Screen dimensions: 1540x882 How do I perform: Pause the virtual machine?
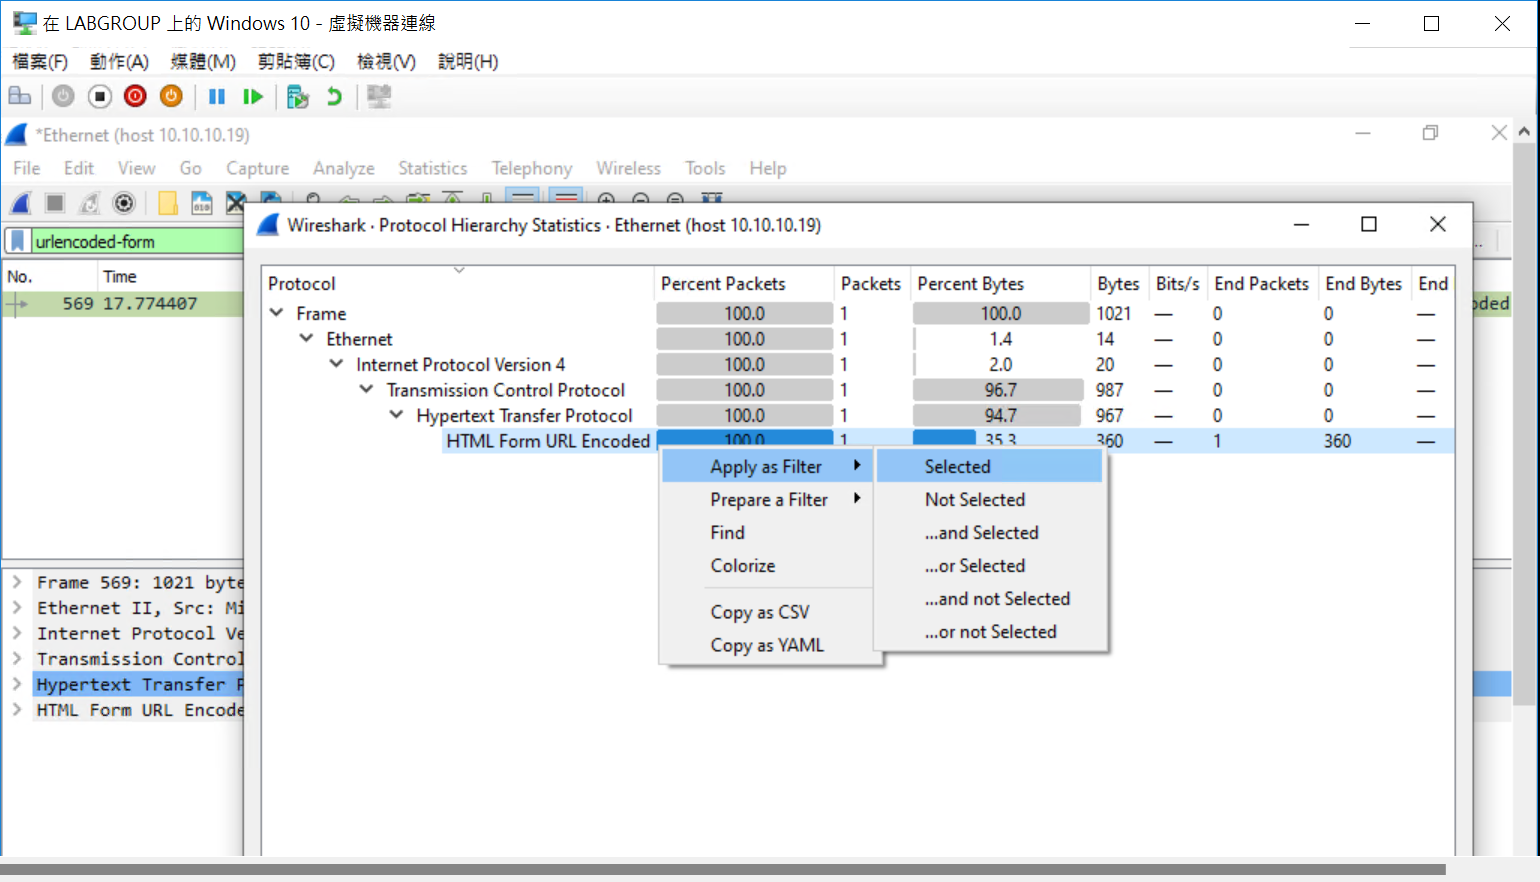217,97
